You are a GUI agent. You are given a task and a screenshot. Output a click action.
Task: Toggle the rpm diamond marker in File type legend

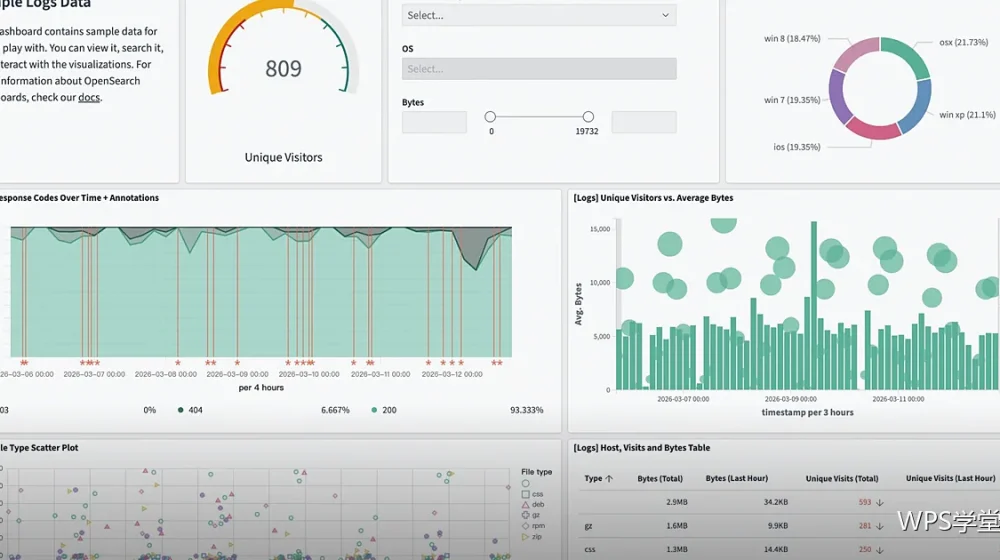(526, 526)
